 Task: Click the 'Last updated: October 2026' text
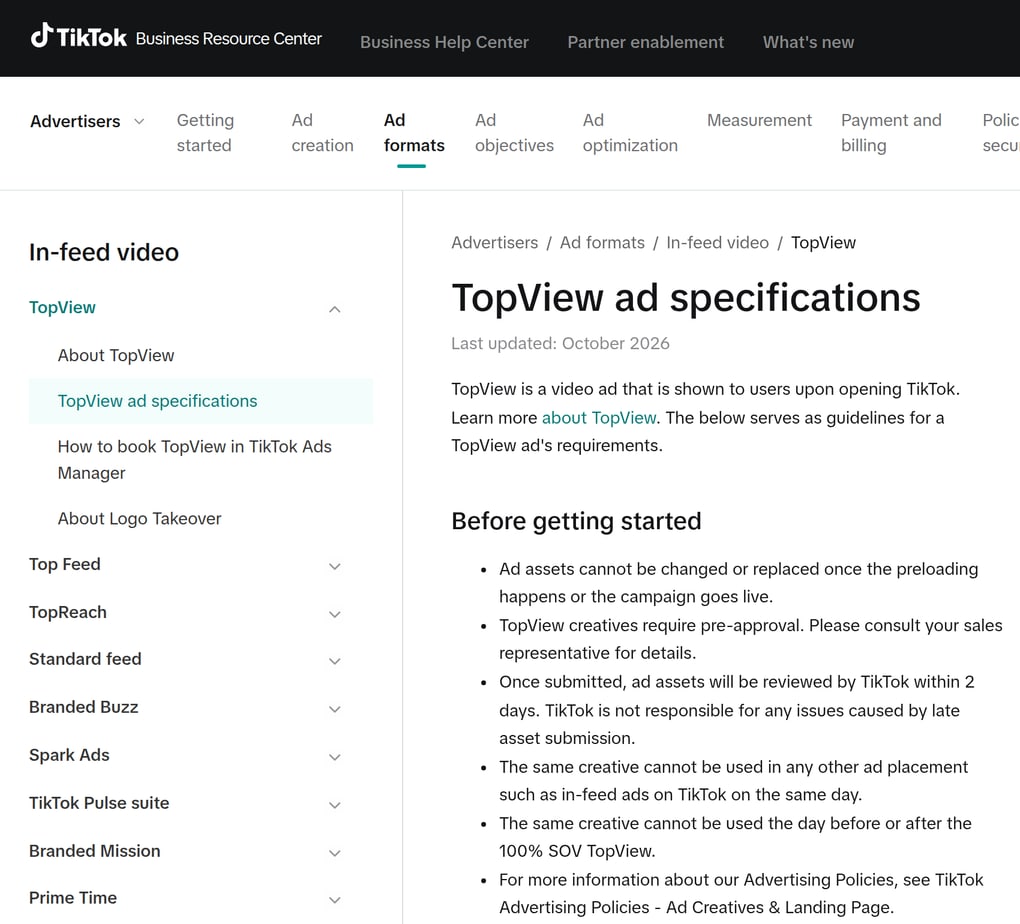click(x=560, y=344)
